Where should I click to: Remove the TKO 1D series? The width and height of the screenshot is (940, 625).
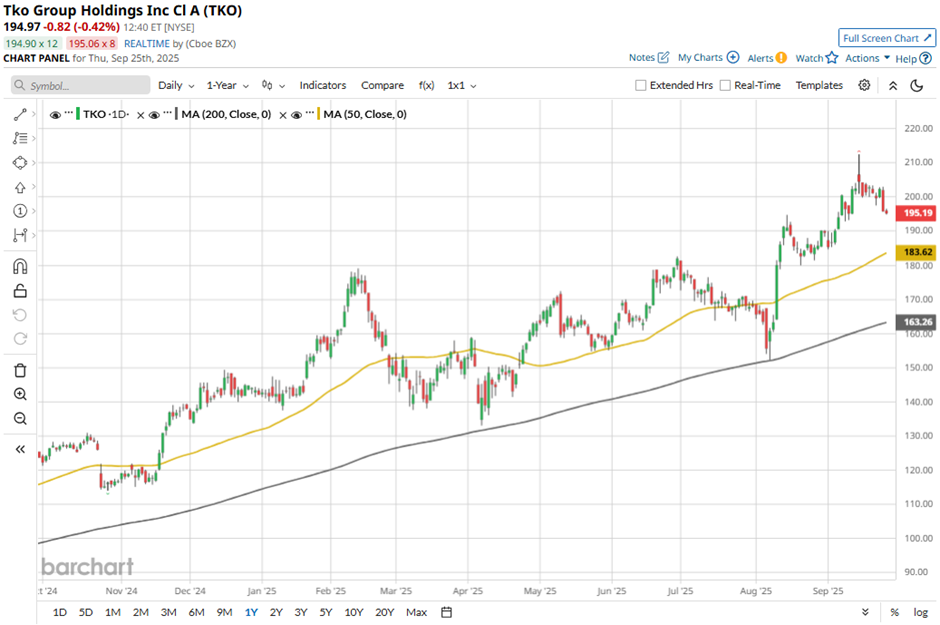click(x=140, y=115)
